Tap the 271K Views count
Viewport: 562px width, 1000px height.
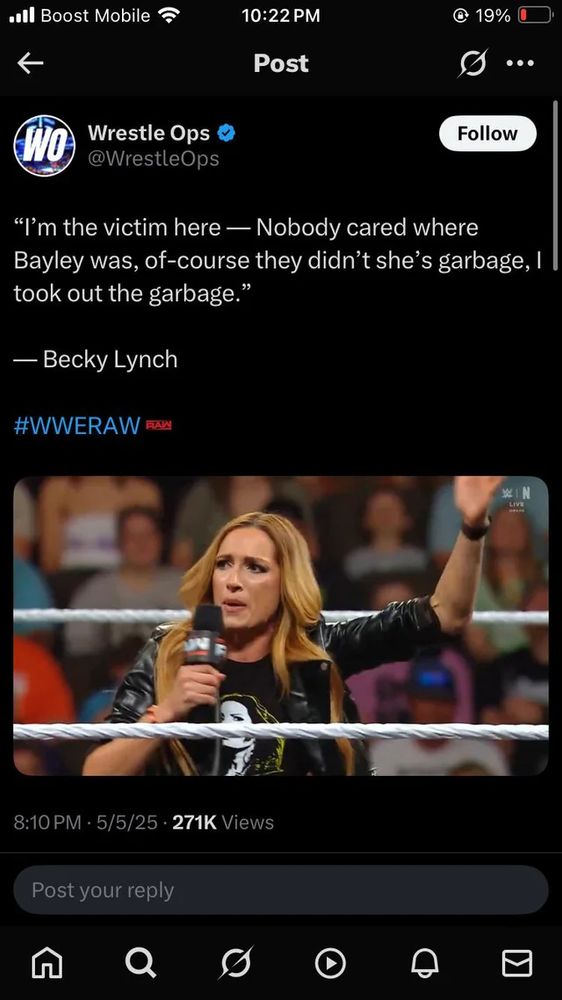[x=223, y=823]
